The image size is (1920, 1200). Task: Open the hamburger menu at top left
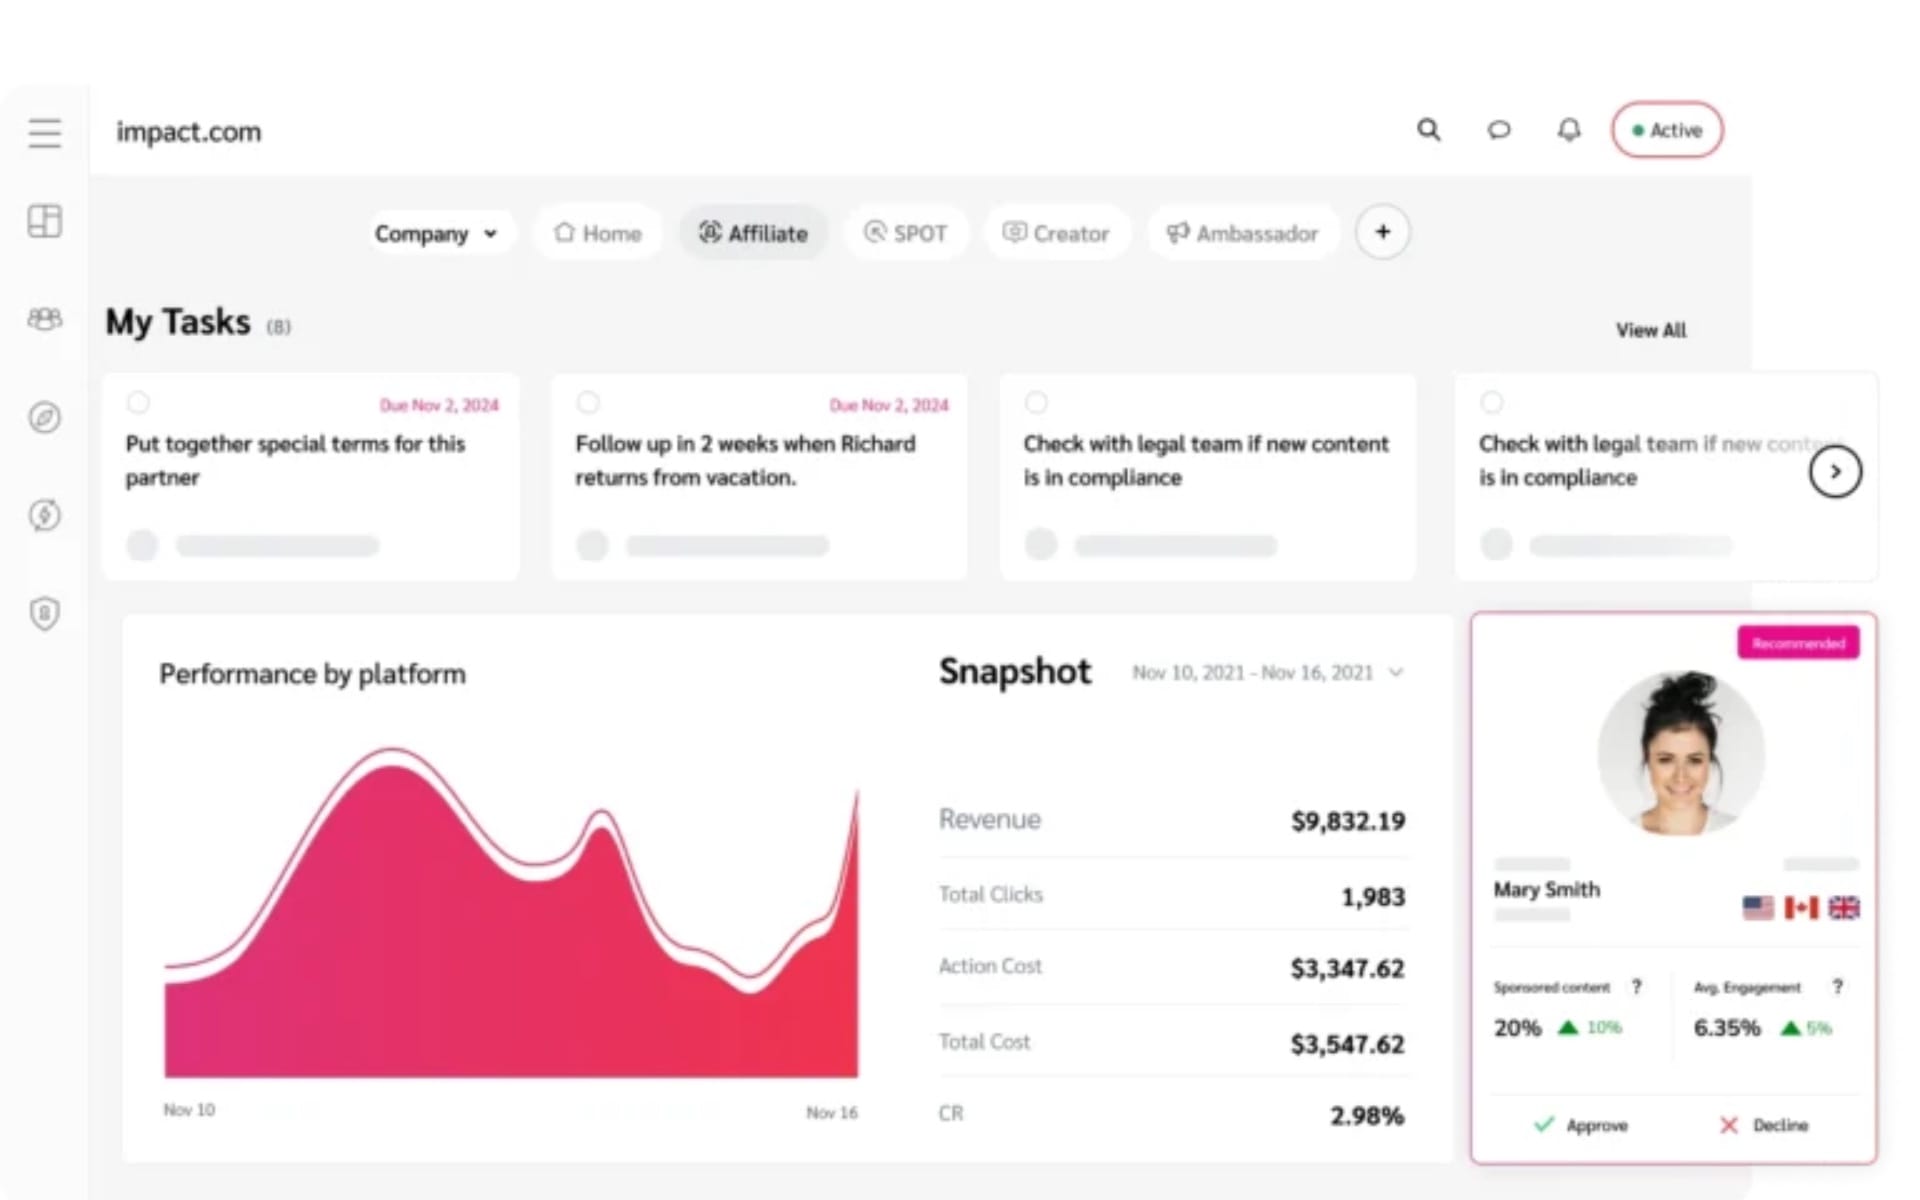44,132
